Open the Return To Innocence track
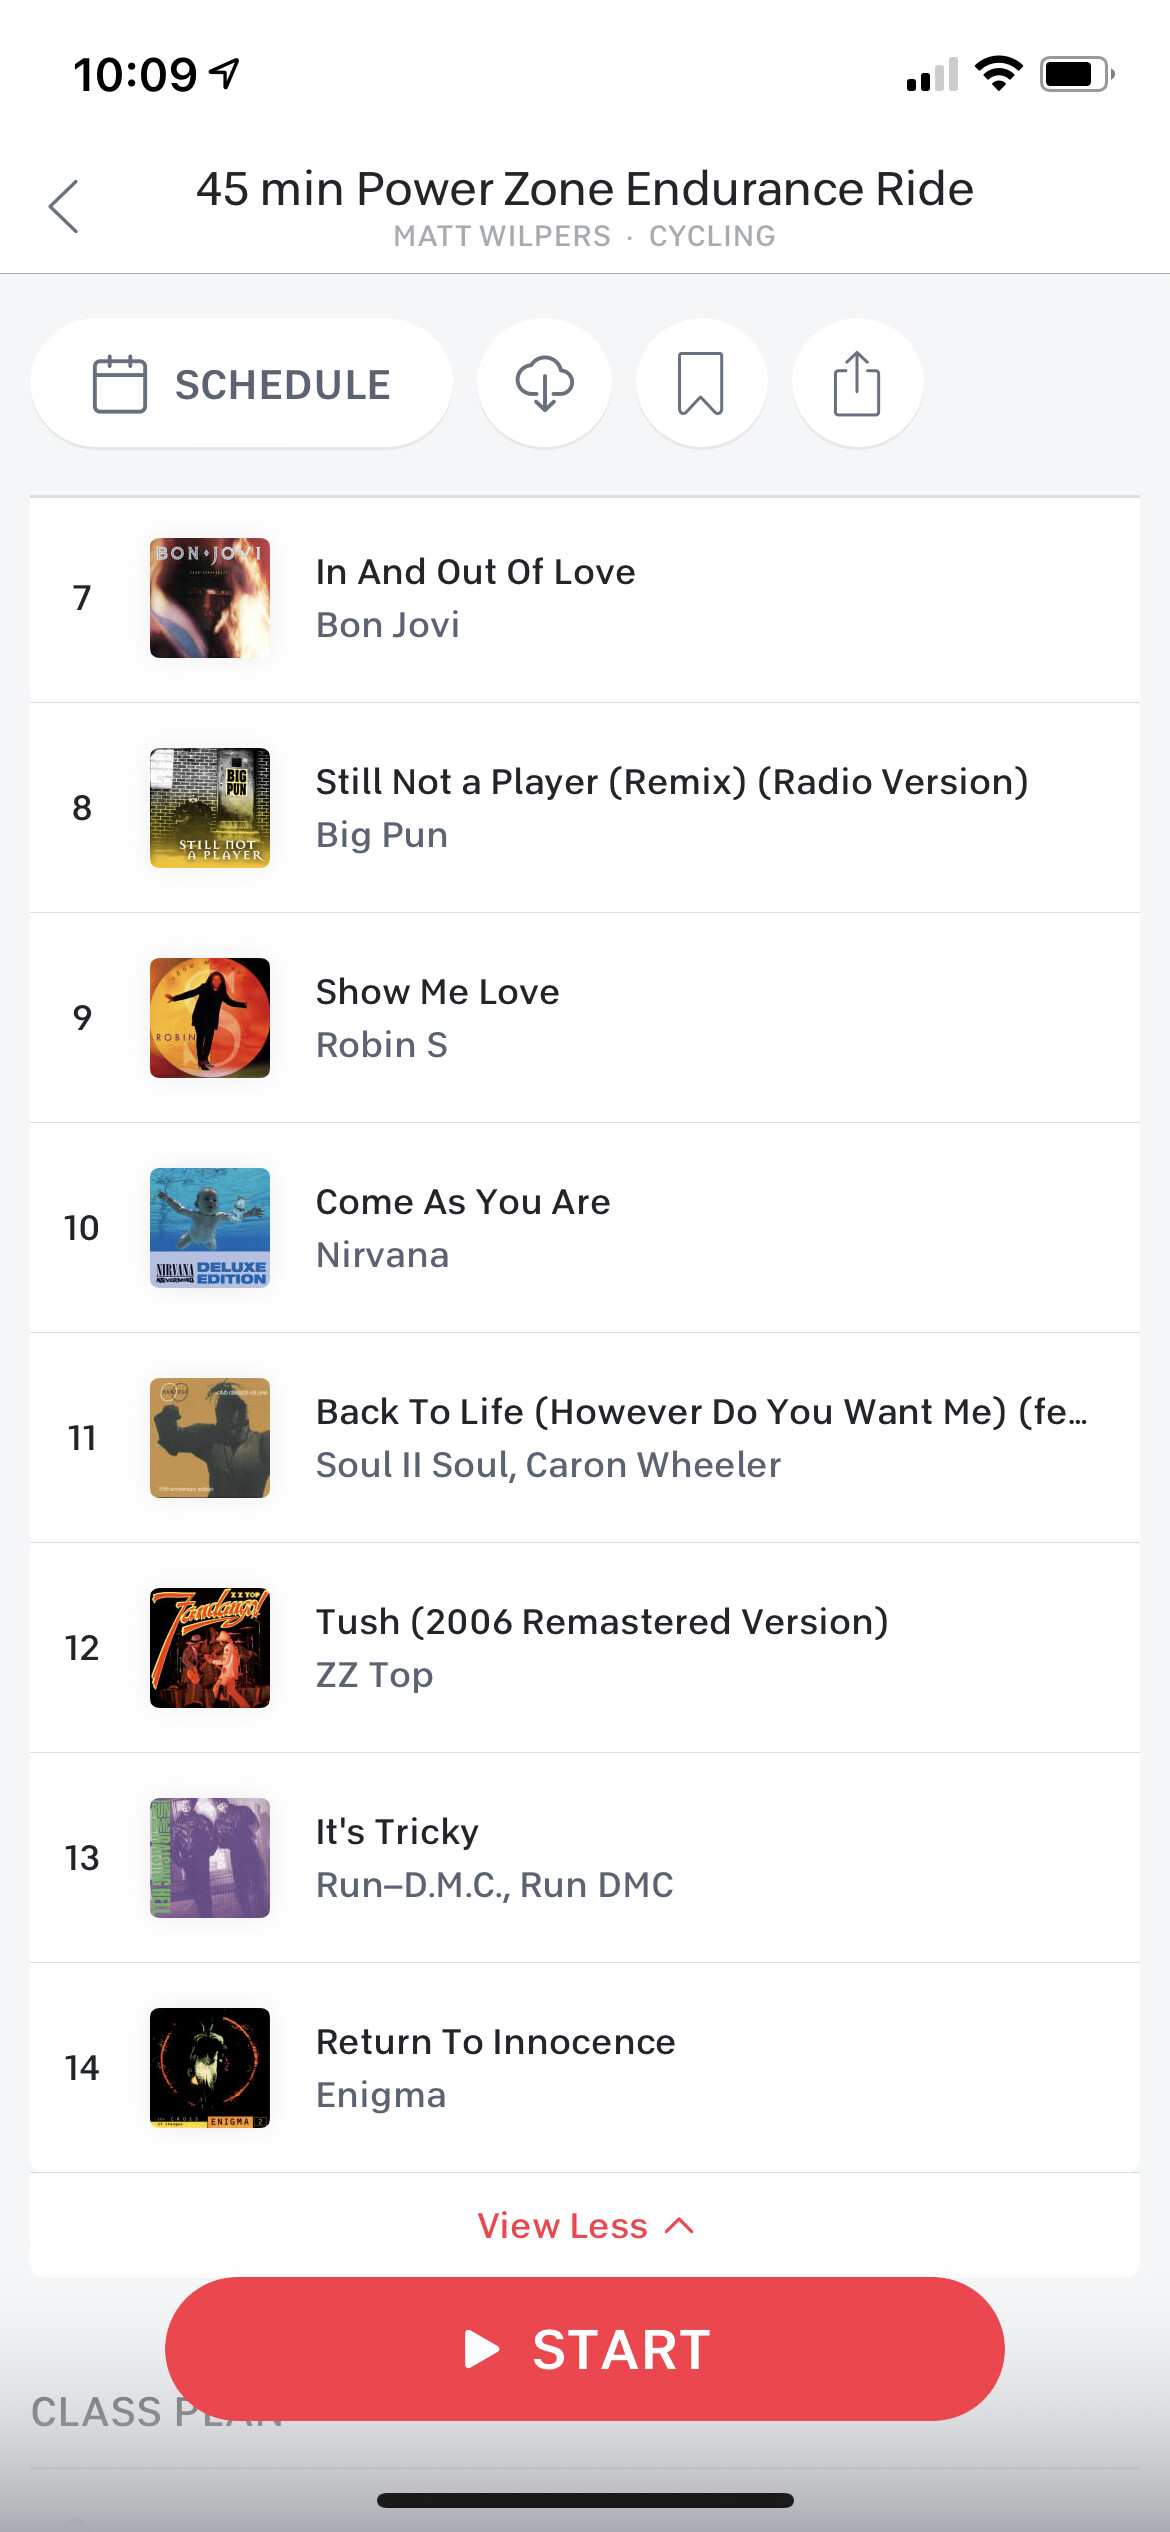 pyautogui.click(x=495, y=2042)
